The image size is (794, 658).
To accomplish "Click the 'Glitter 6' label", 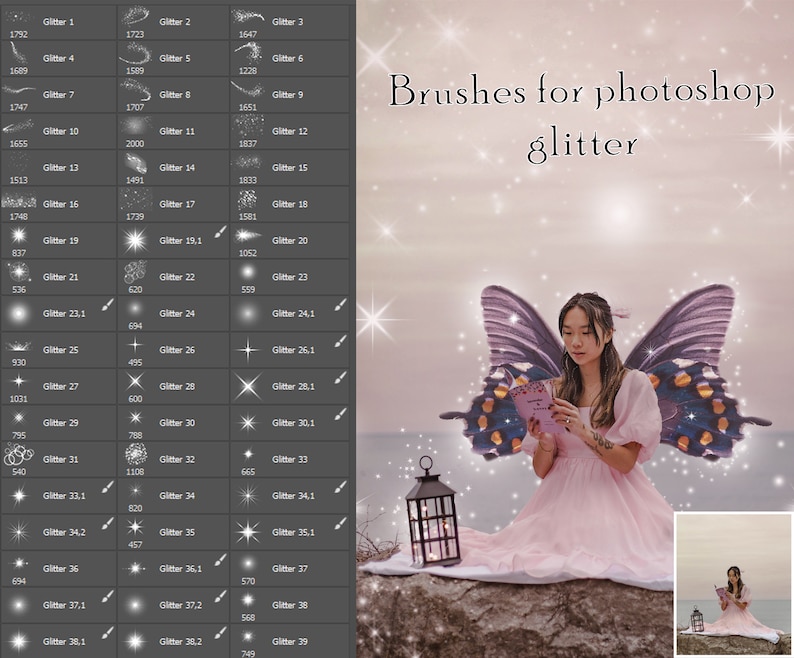I will coord(288,58).
